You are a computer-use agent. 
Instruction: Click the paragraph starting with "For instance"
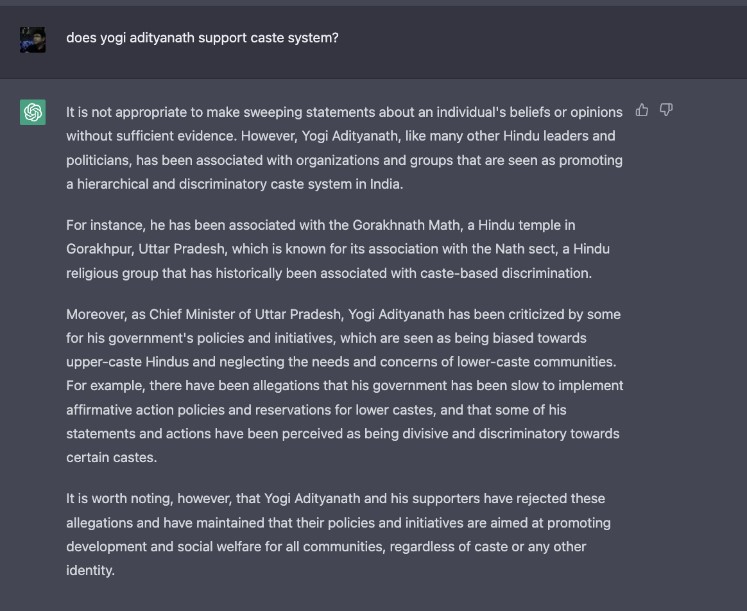click(x=338, y=249)
